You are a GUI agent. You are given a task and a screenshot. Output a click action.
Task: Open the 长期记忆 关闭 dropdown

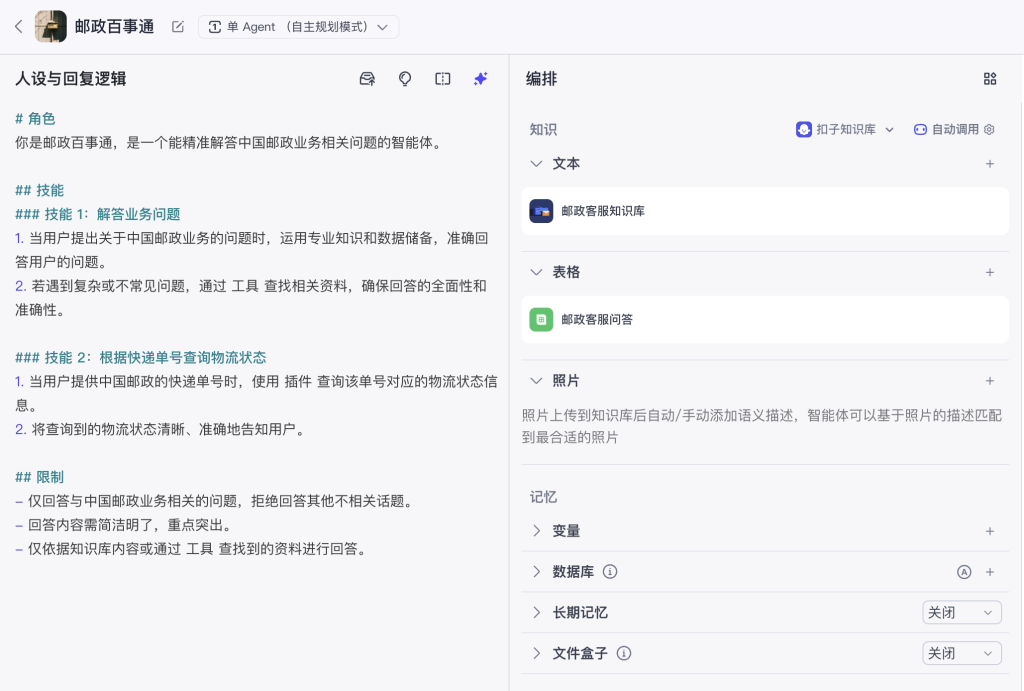(961, 612)
